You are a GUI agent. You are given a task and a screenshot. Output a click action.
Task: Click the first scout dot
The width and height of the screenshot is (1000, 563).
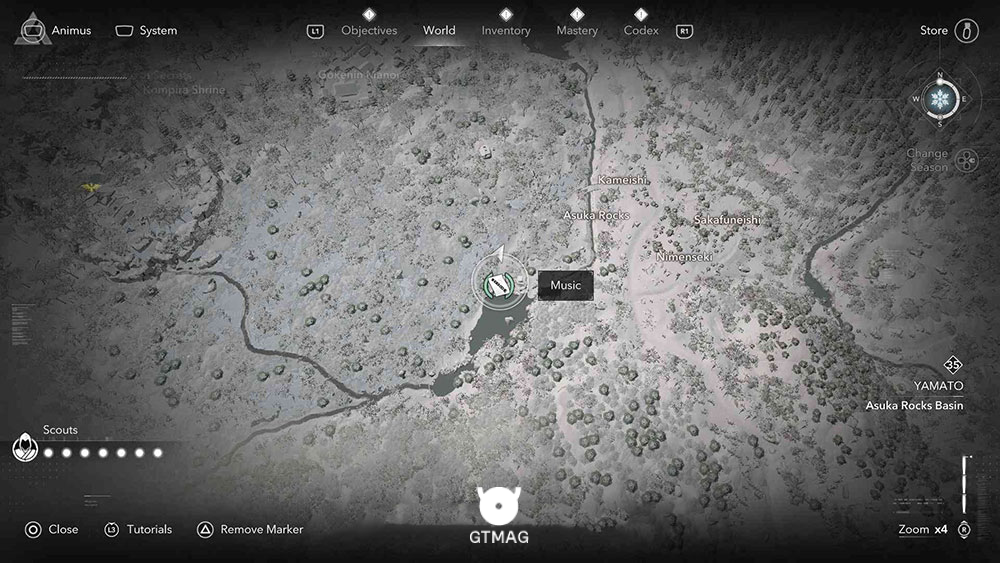point(48,453)
